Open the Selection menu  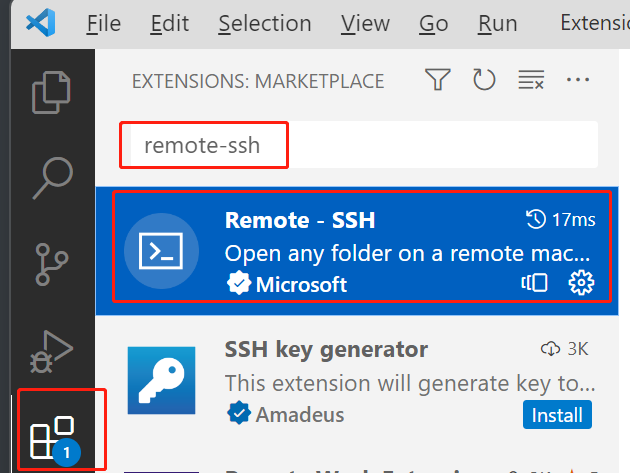click(x=265, y=23)
